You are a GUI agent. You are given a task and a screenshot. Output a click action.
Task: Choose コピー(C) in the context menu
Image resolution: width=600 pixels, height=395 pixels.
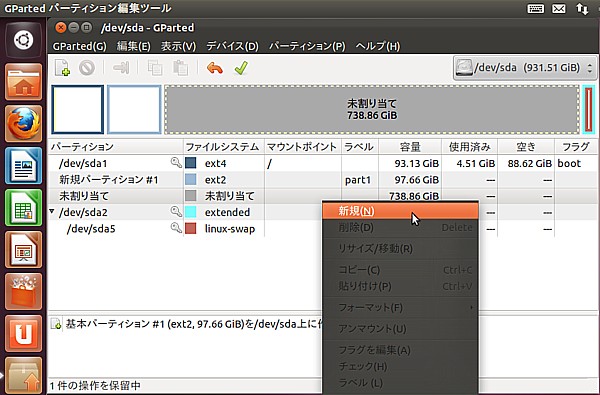point(400,270)
